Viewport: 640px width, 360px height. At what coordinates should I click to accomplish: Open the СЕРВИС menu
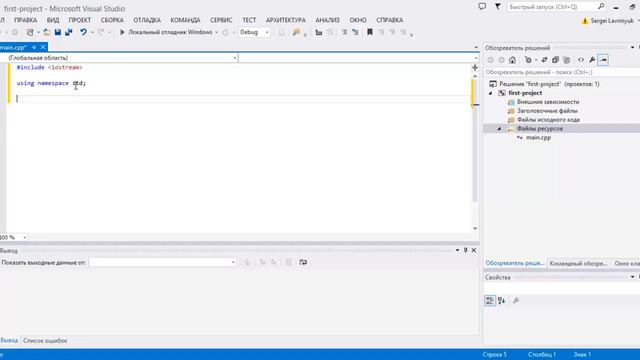click(x=221, y=20)
